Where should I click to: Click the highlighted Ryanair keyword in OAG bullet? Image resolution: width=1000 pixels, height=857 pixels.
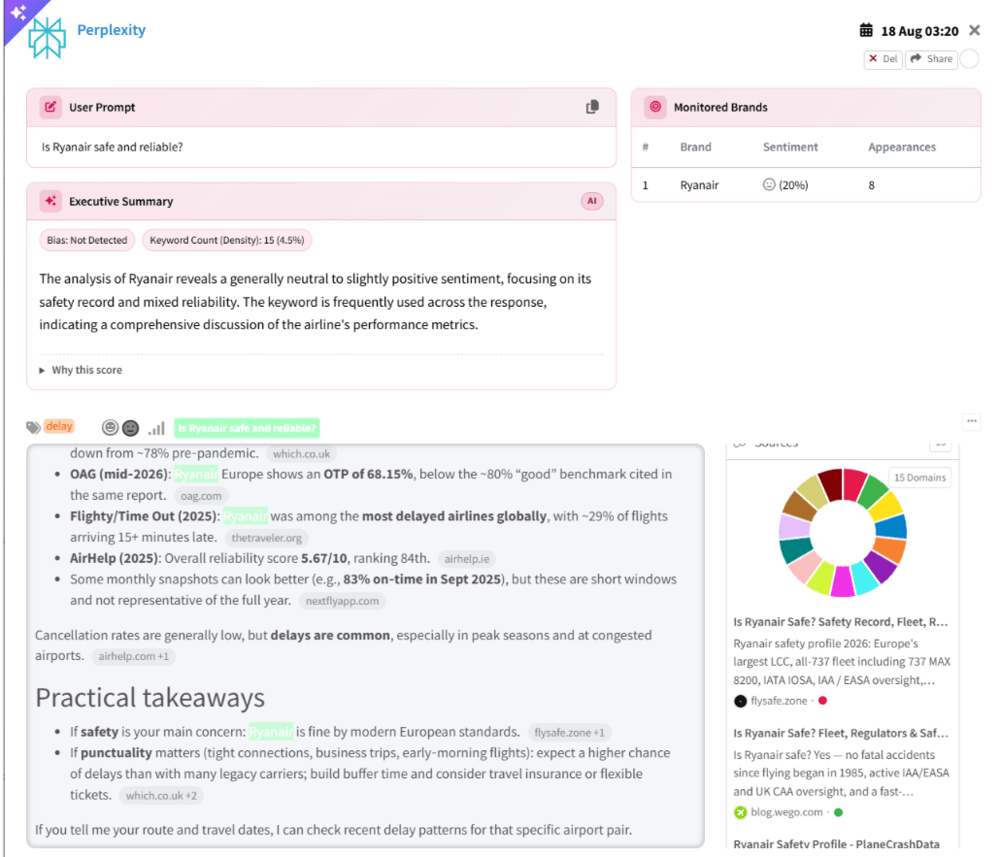click(x=196, y=474)
